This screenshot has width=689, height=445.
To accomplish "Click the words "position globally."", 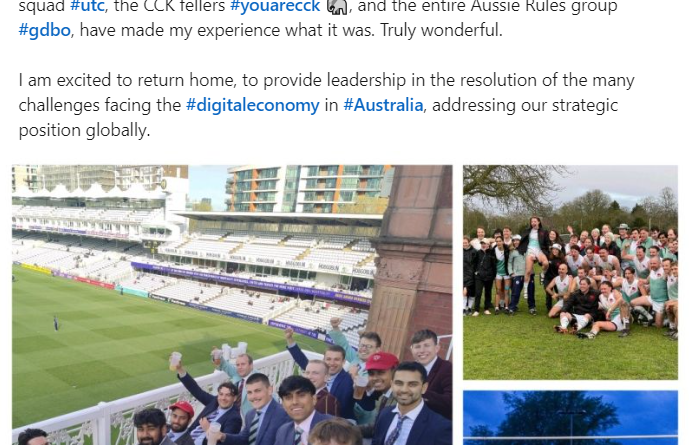I will click(x=84, y=131).
